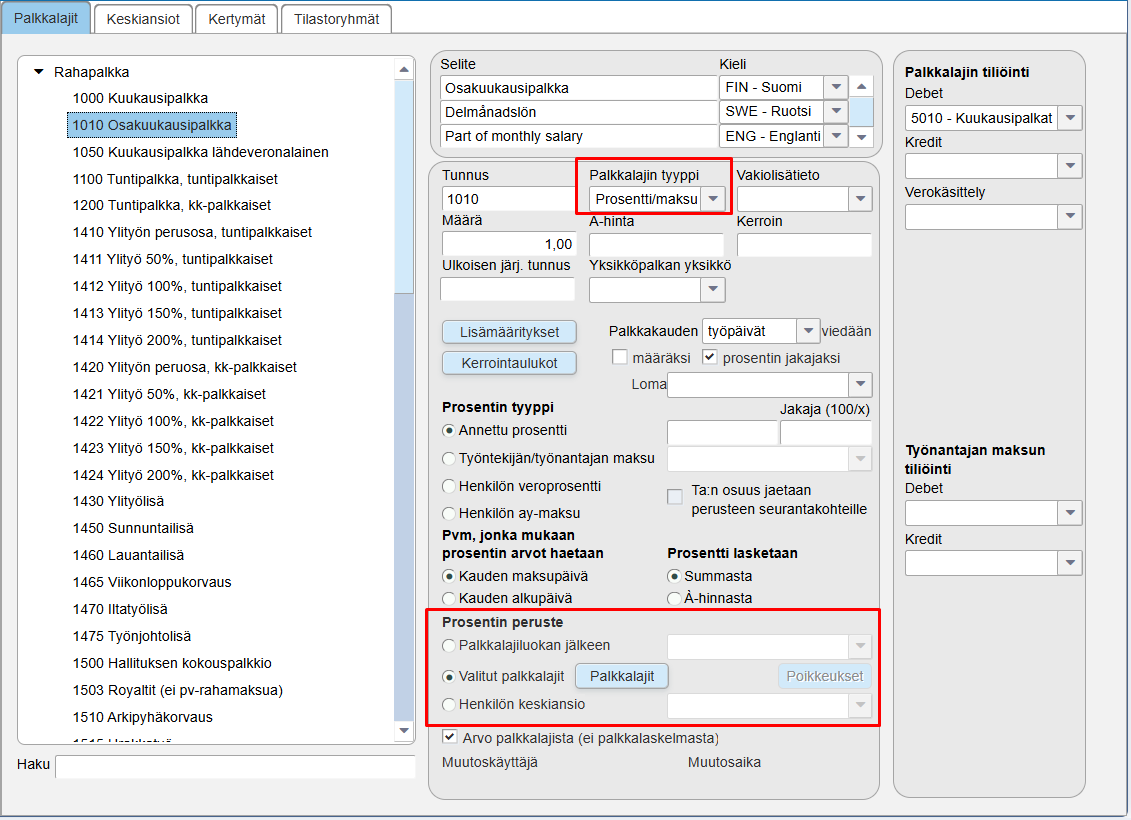The width and height of the screenshot is (1131, 820).
Task: Select the Tilastoryhmät tab
Action: 336,19
